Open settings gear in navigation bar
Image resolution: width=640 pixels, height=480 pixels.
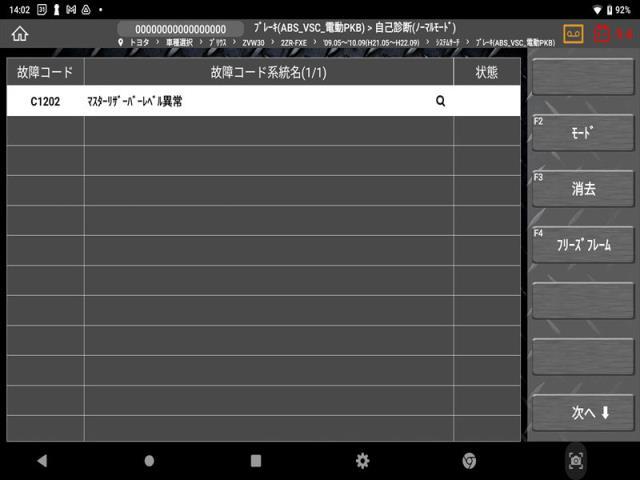(362, 461)
